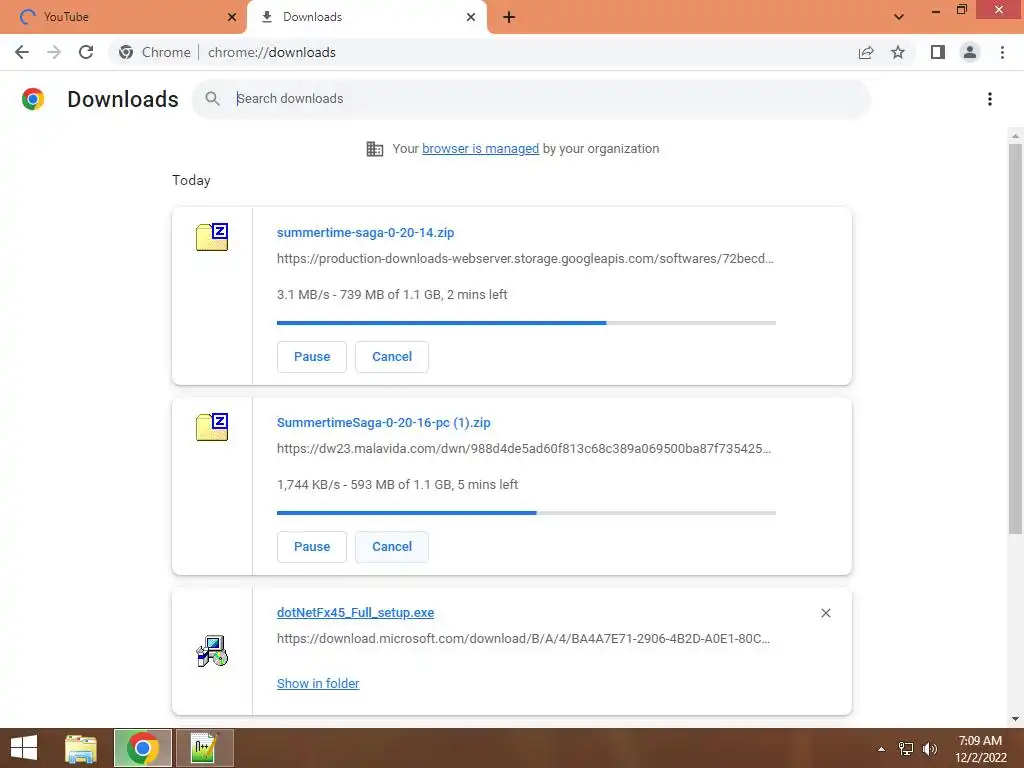
Task: Open Downloads page more actions menu
Action: 990,99
